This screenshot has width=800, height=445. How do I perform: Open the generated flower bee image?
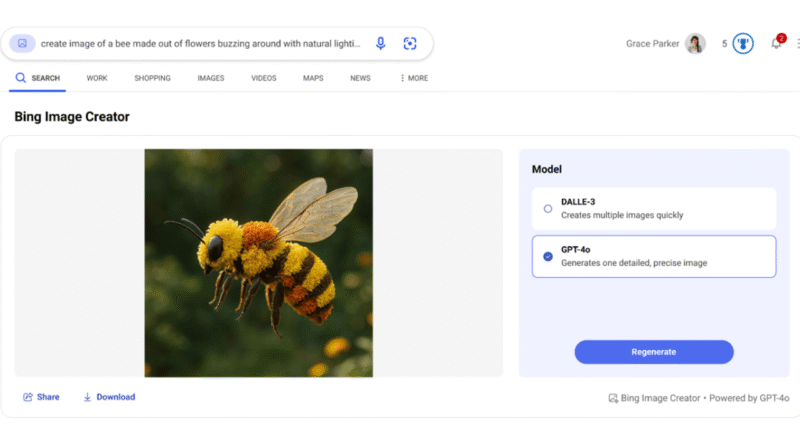tap(258, 263)
